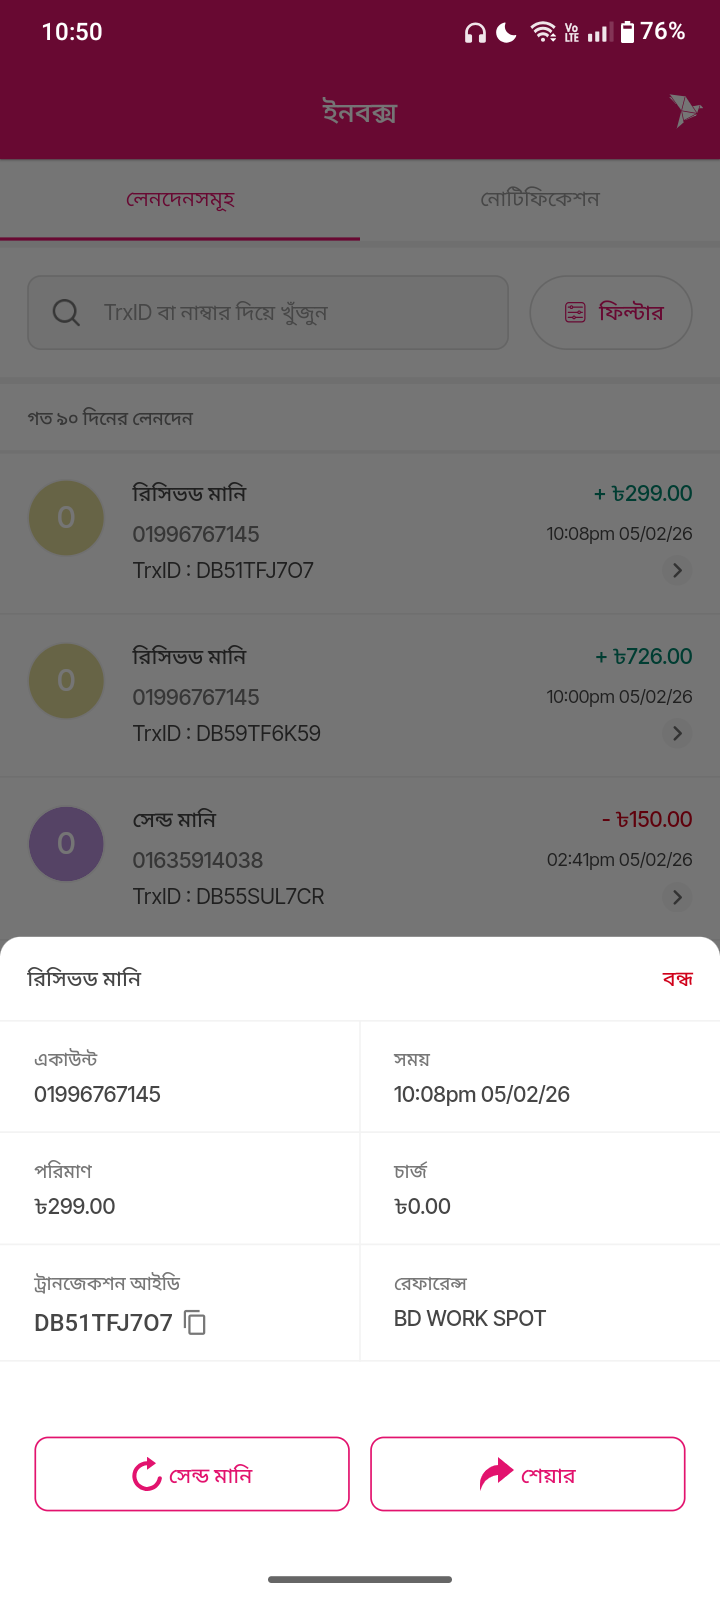
Task: Expand the ৳299.00 transaction chevron
Action: pyautogui.click(x=677, y=570)
